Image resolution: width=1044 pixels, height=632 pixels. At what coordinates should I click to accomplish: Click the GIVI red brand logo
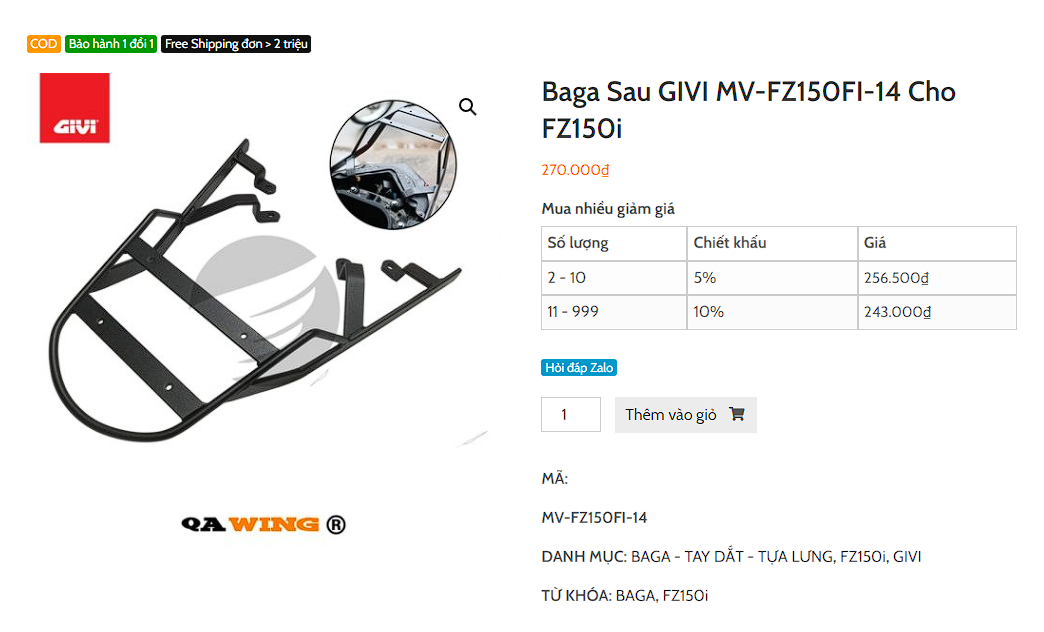pyautogui.click(x=75, y=108)
